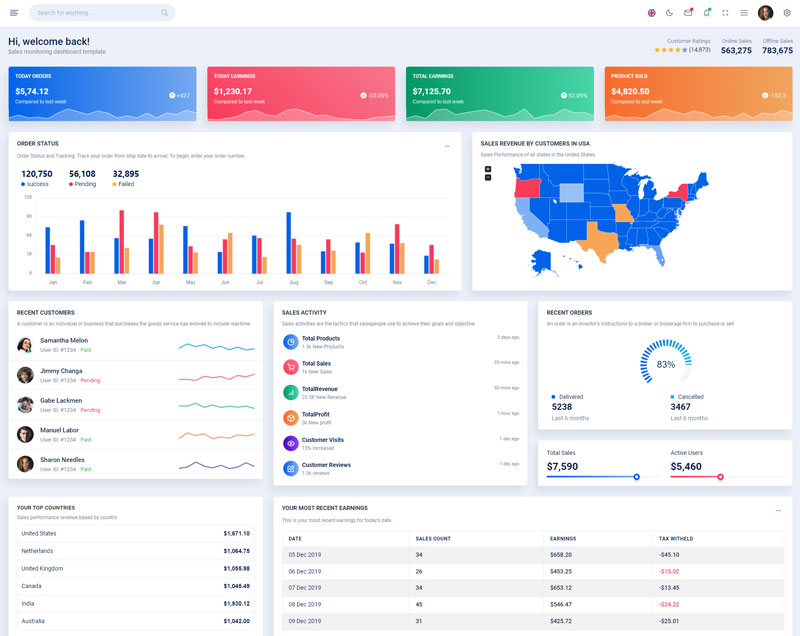Toggle the Pending series in chart legend
The width and height of the screenshot is (800, 636).
click(82, 184)
